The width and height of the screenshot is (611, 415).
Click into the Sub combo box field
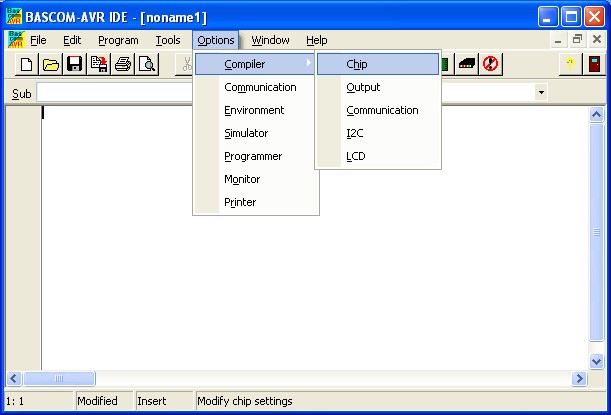click(114, 93)
